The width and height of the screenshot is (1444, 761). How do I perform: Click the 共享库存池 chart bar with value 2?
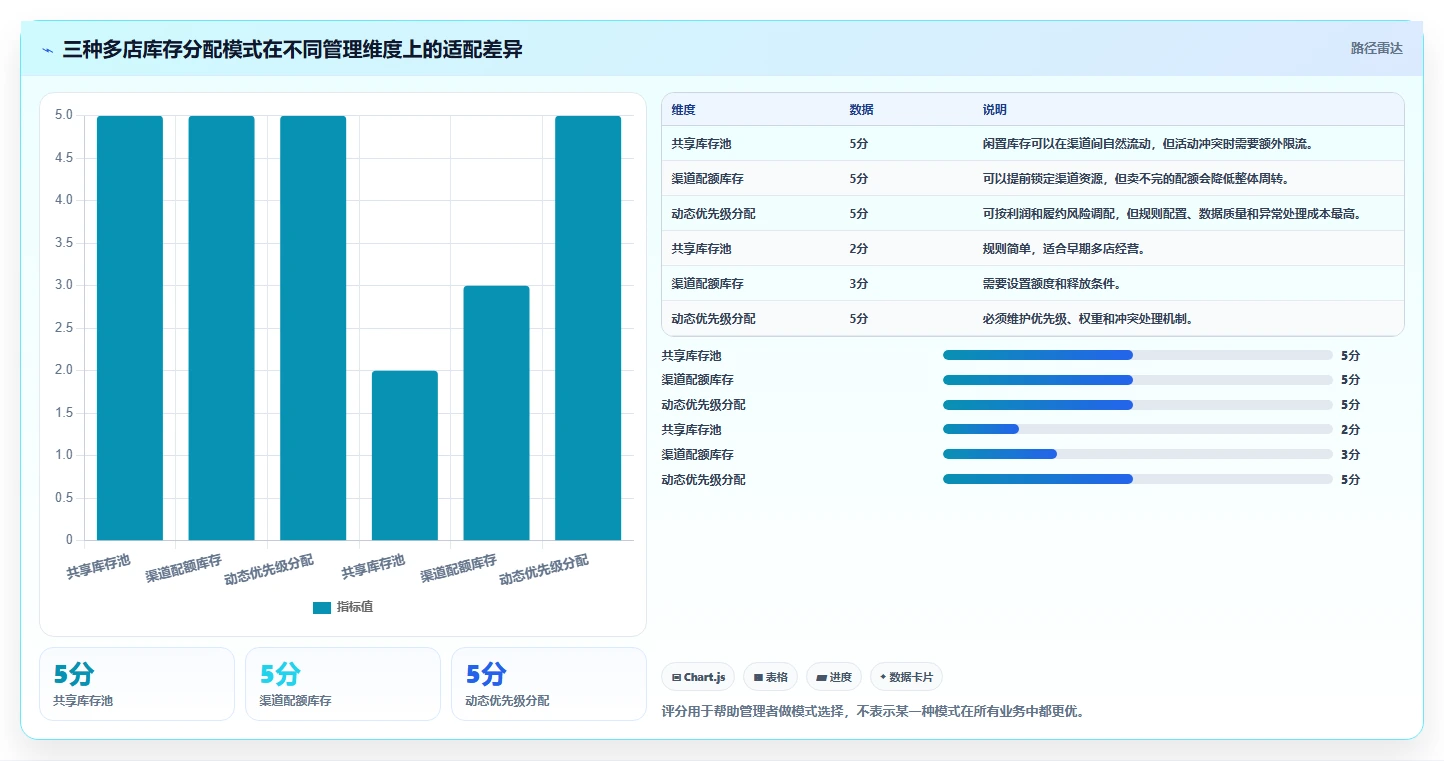point(405,455)
